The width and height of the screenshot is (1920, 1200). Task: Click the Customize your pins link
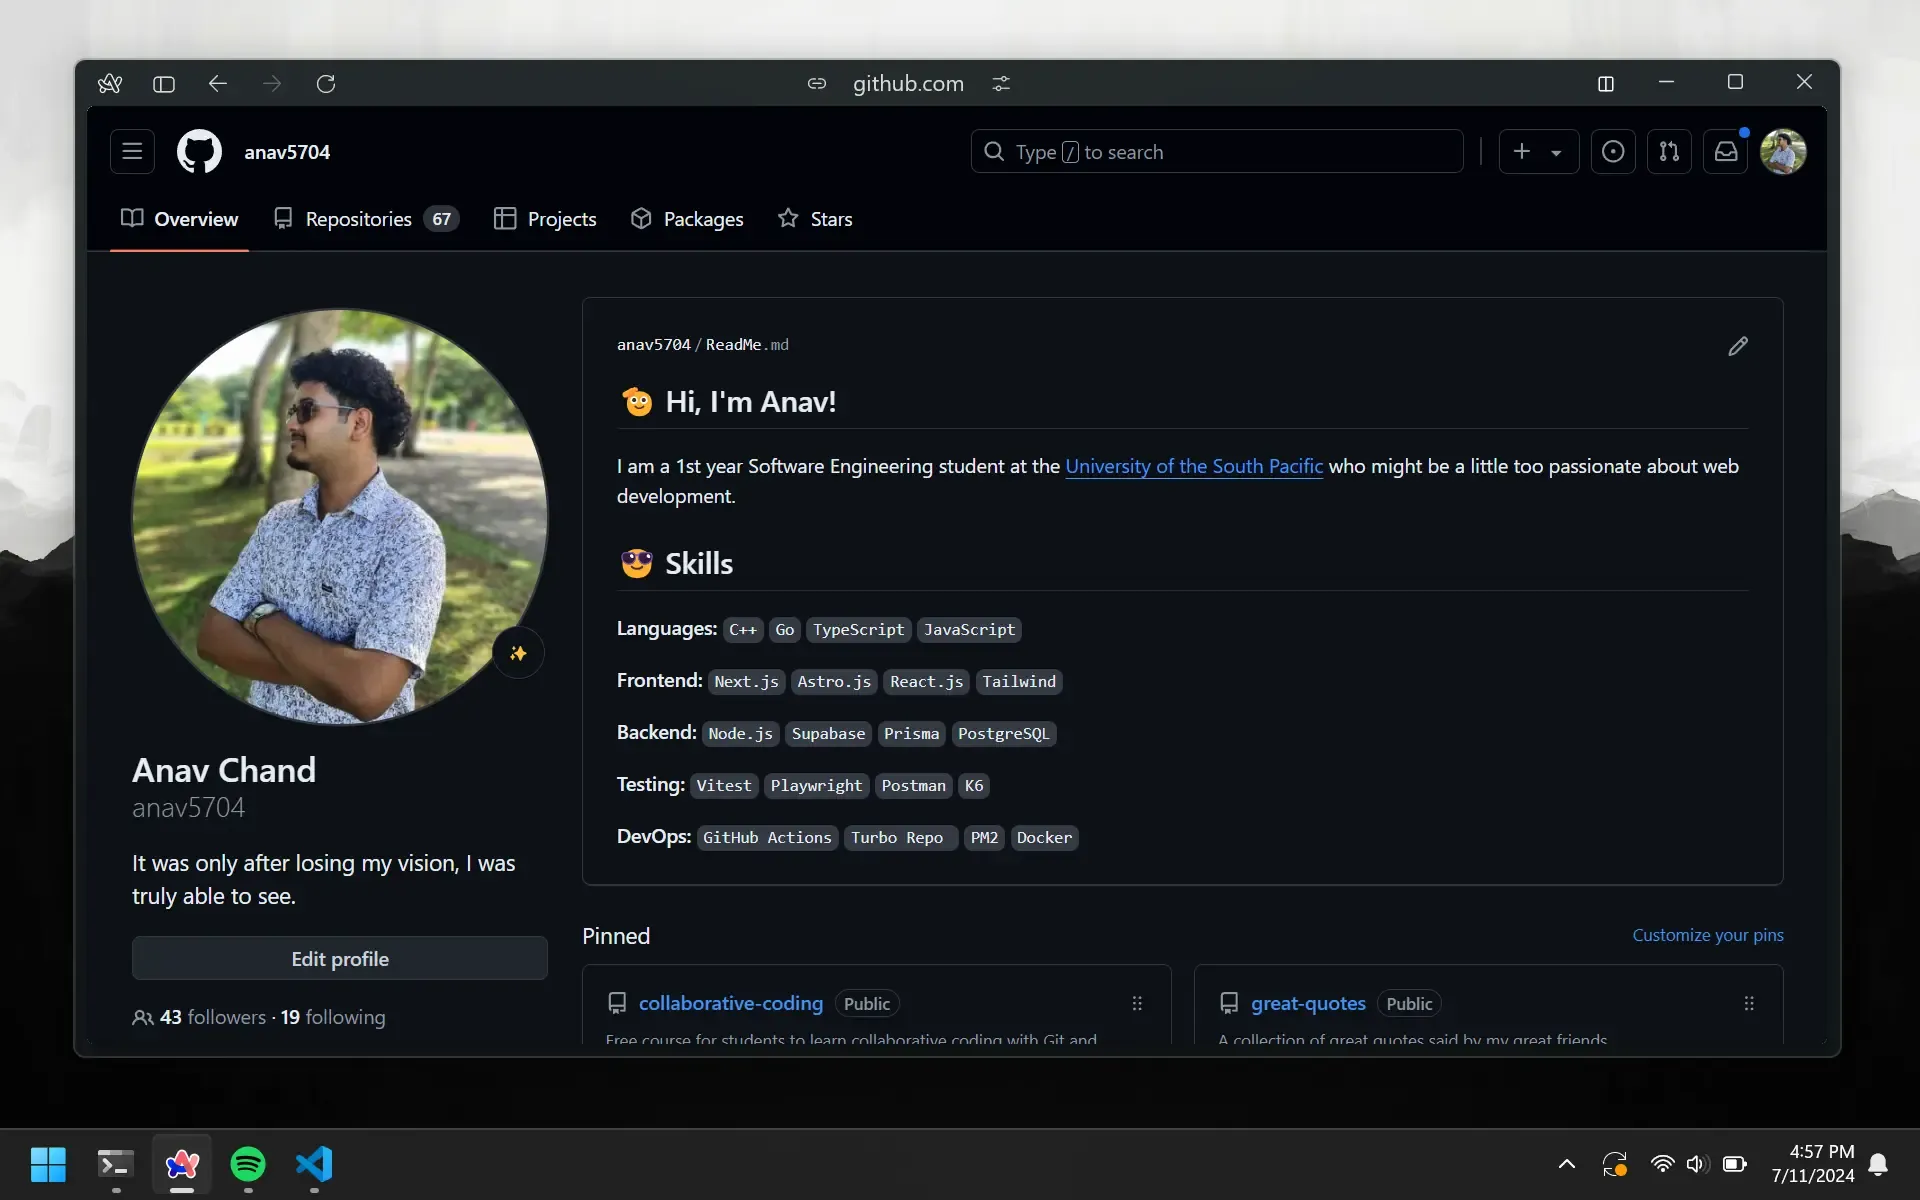(1708, 935)
